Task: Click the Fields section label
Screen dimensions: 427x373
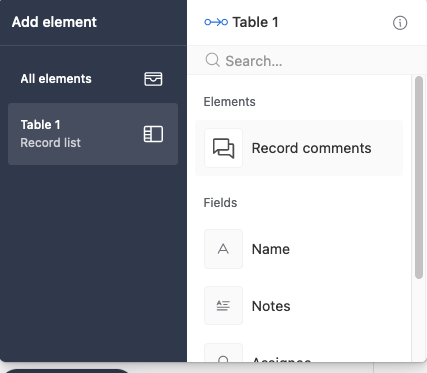Action: tap(220, 203)
